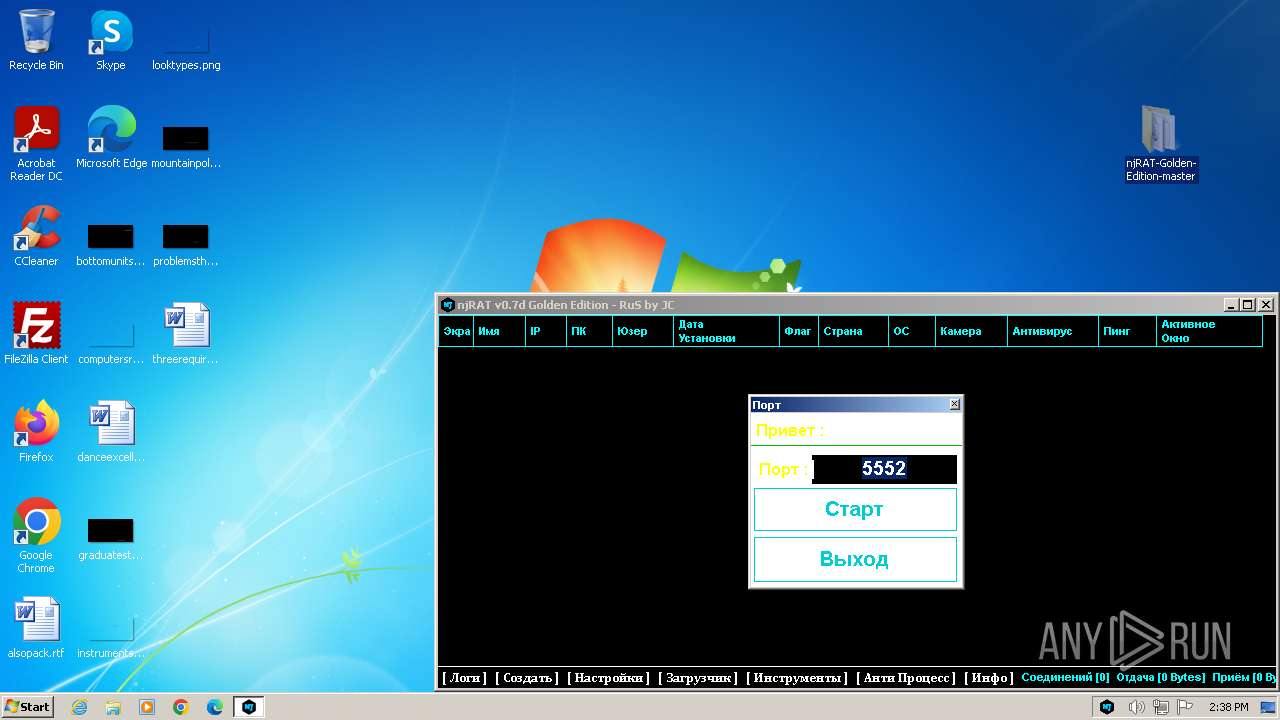The height and width of the screenshot is (720, 1280).
Task: Click the Экра column header
Action: pyautogui.click(x=456, y=331)
